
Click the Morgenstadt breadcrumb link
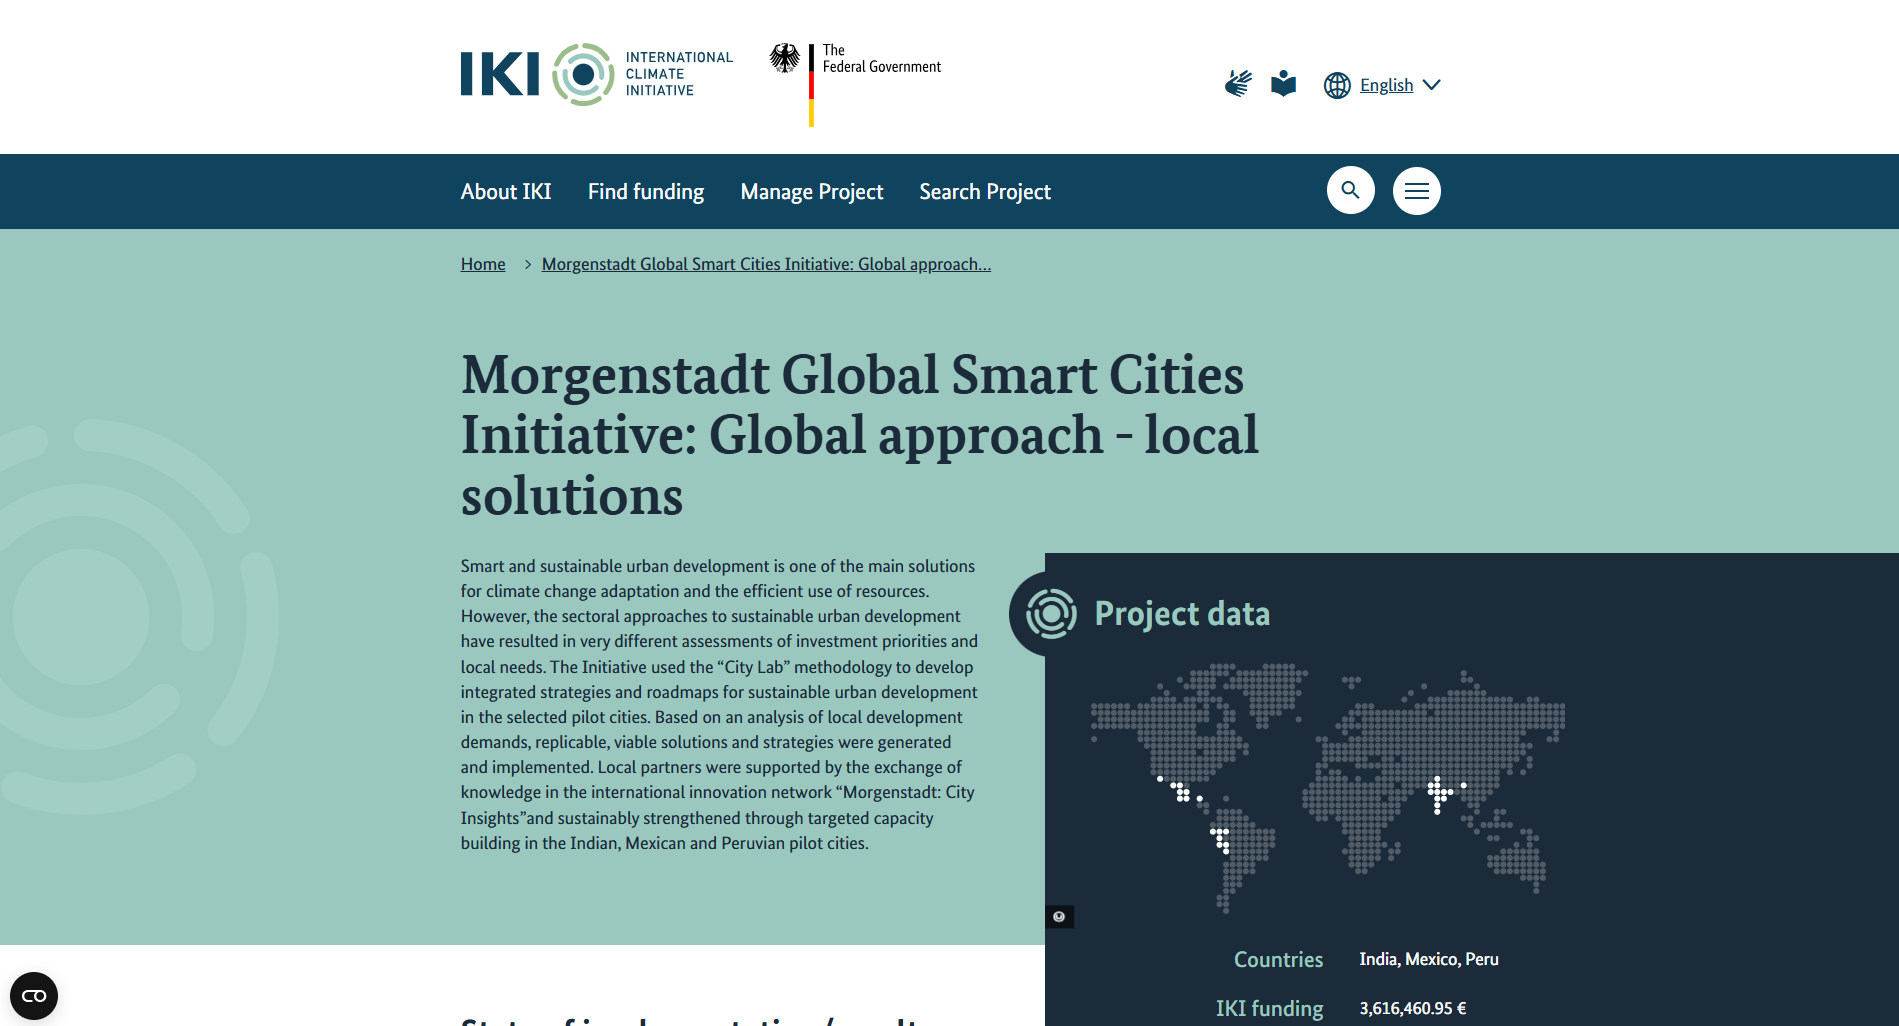(x=766, y=264)
